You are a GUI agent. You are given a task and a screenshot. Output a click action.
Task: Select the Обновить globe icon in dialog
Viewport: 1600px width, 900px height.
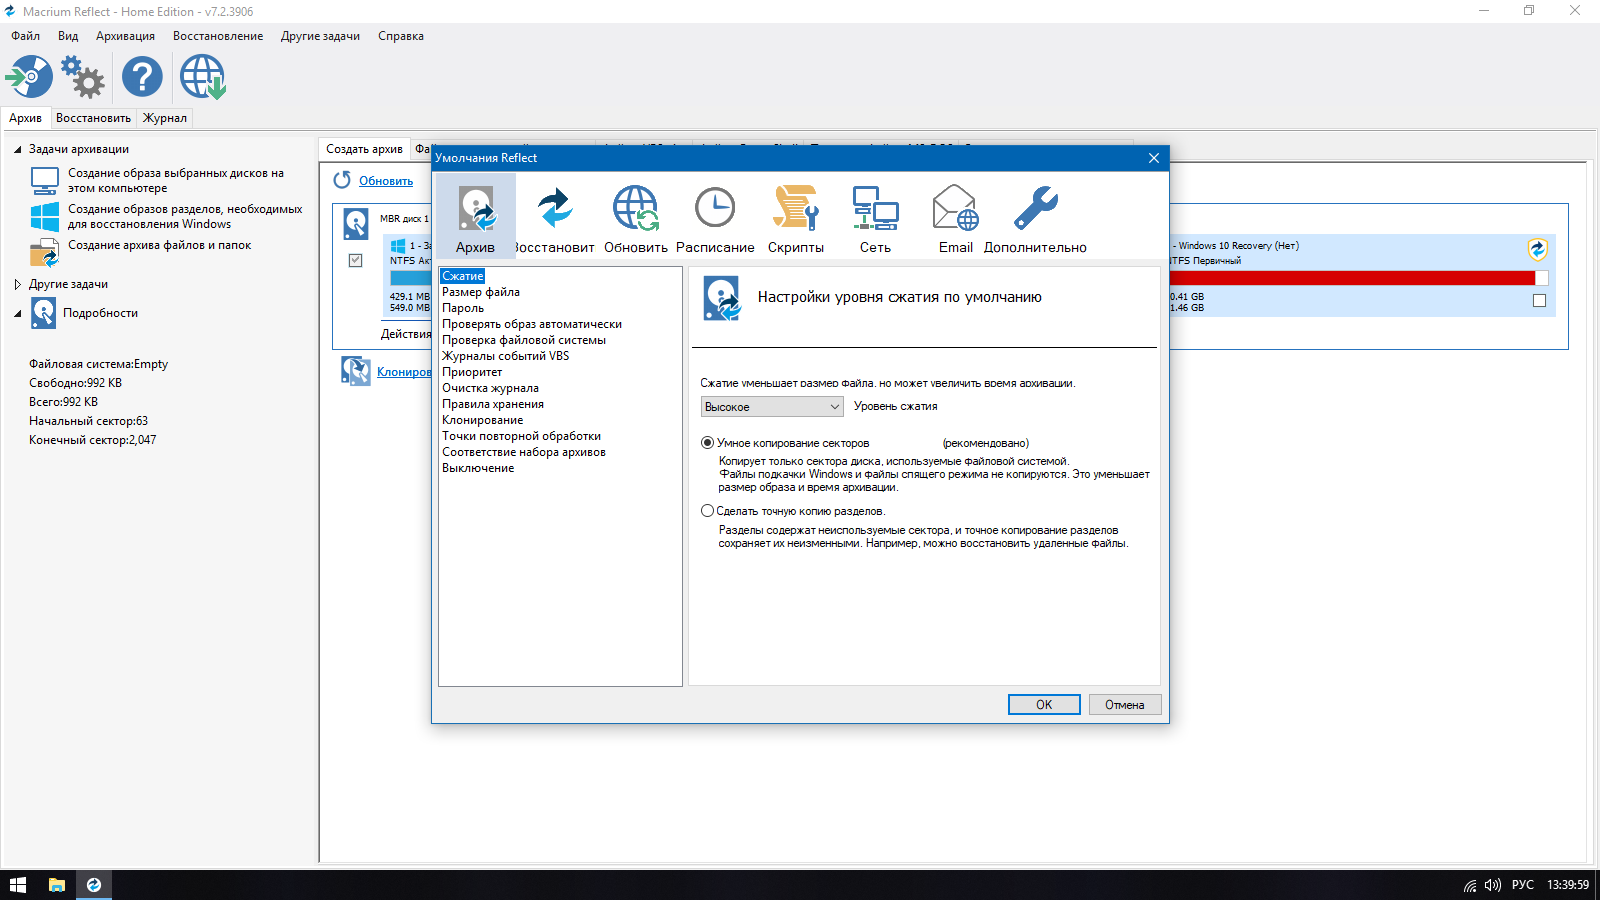[x=635, y=209]
